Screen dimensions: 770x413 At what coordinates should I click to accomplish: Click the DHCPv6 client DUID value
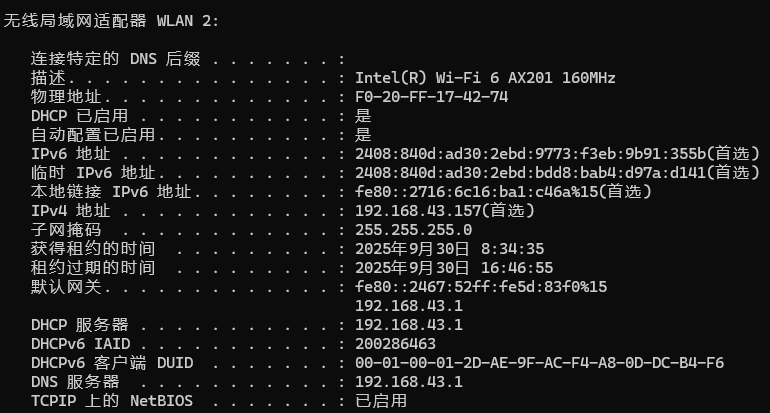540,363
